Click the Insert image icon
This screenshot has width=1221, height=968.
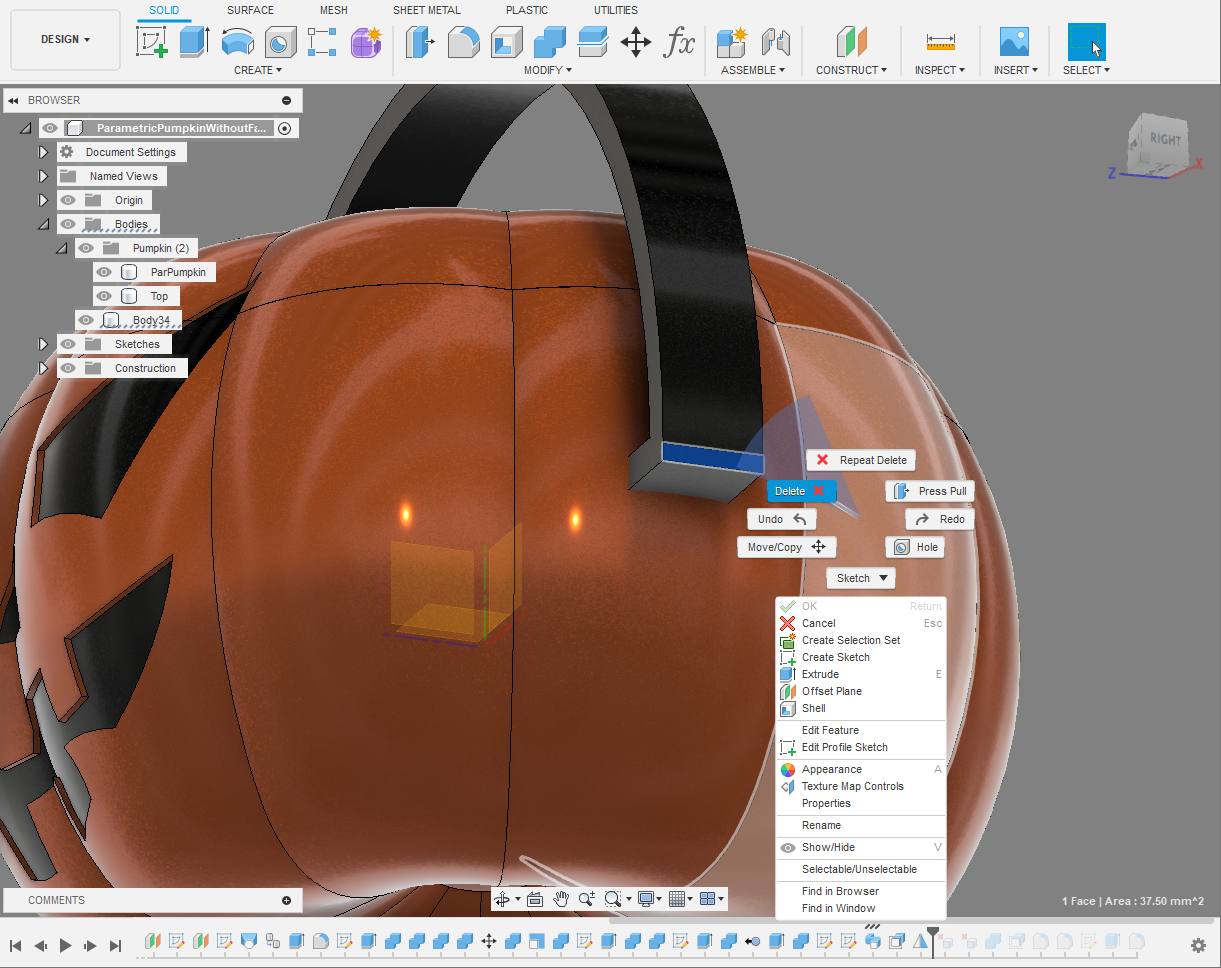click(x=1014, y=42)
